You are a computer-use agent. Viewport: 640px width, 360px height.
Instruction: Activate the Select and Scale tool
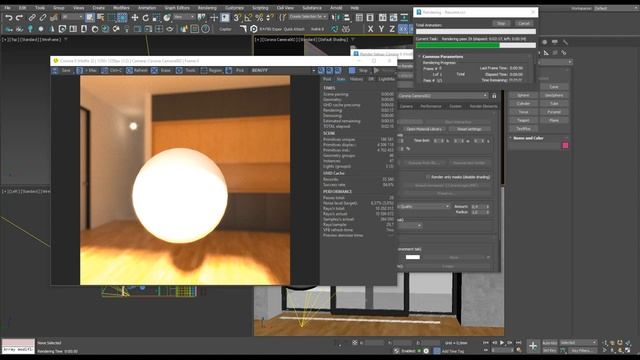(156, 18)
